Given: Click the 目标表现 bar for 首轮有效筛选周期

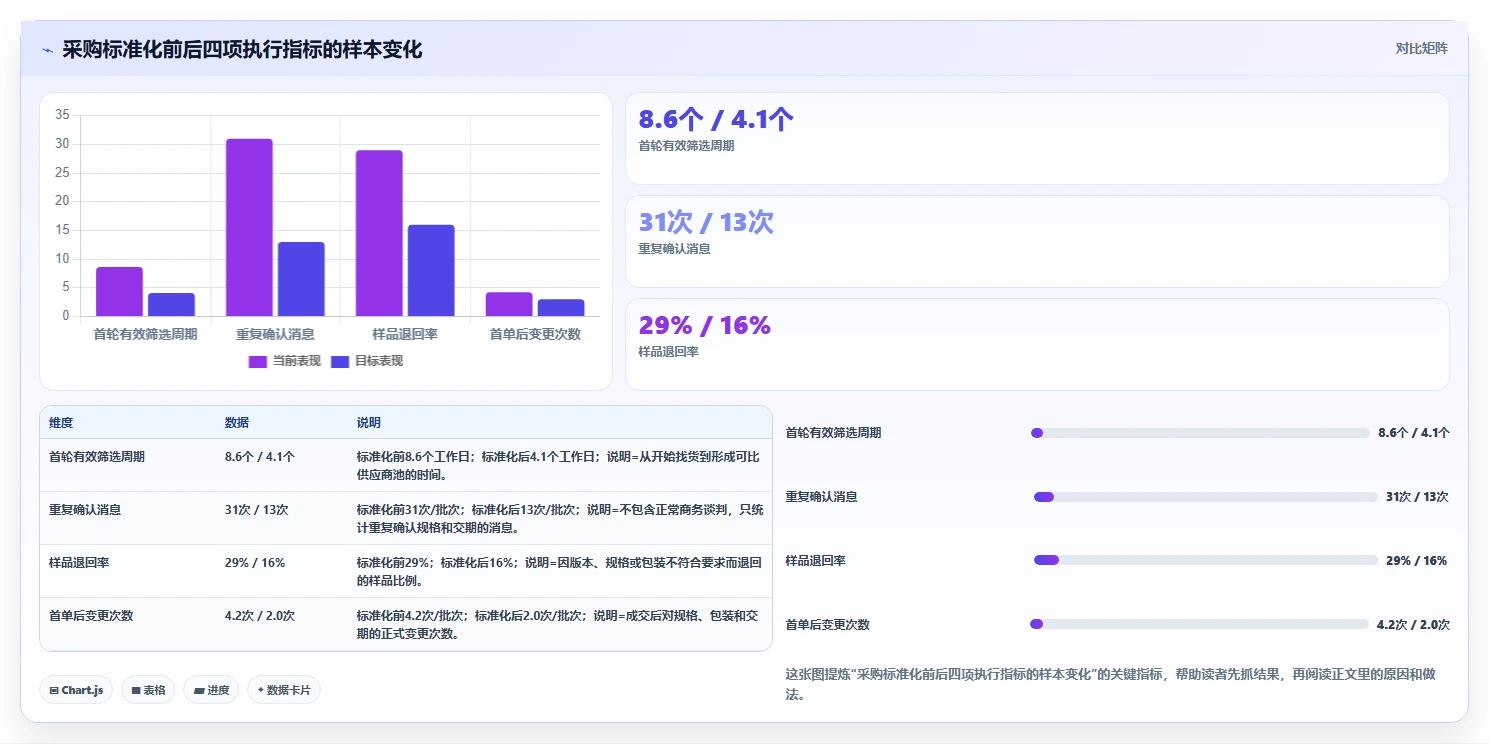Looking at the screenshot, I should click(x=171, y=305).
